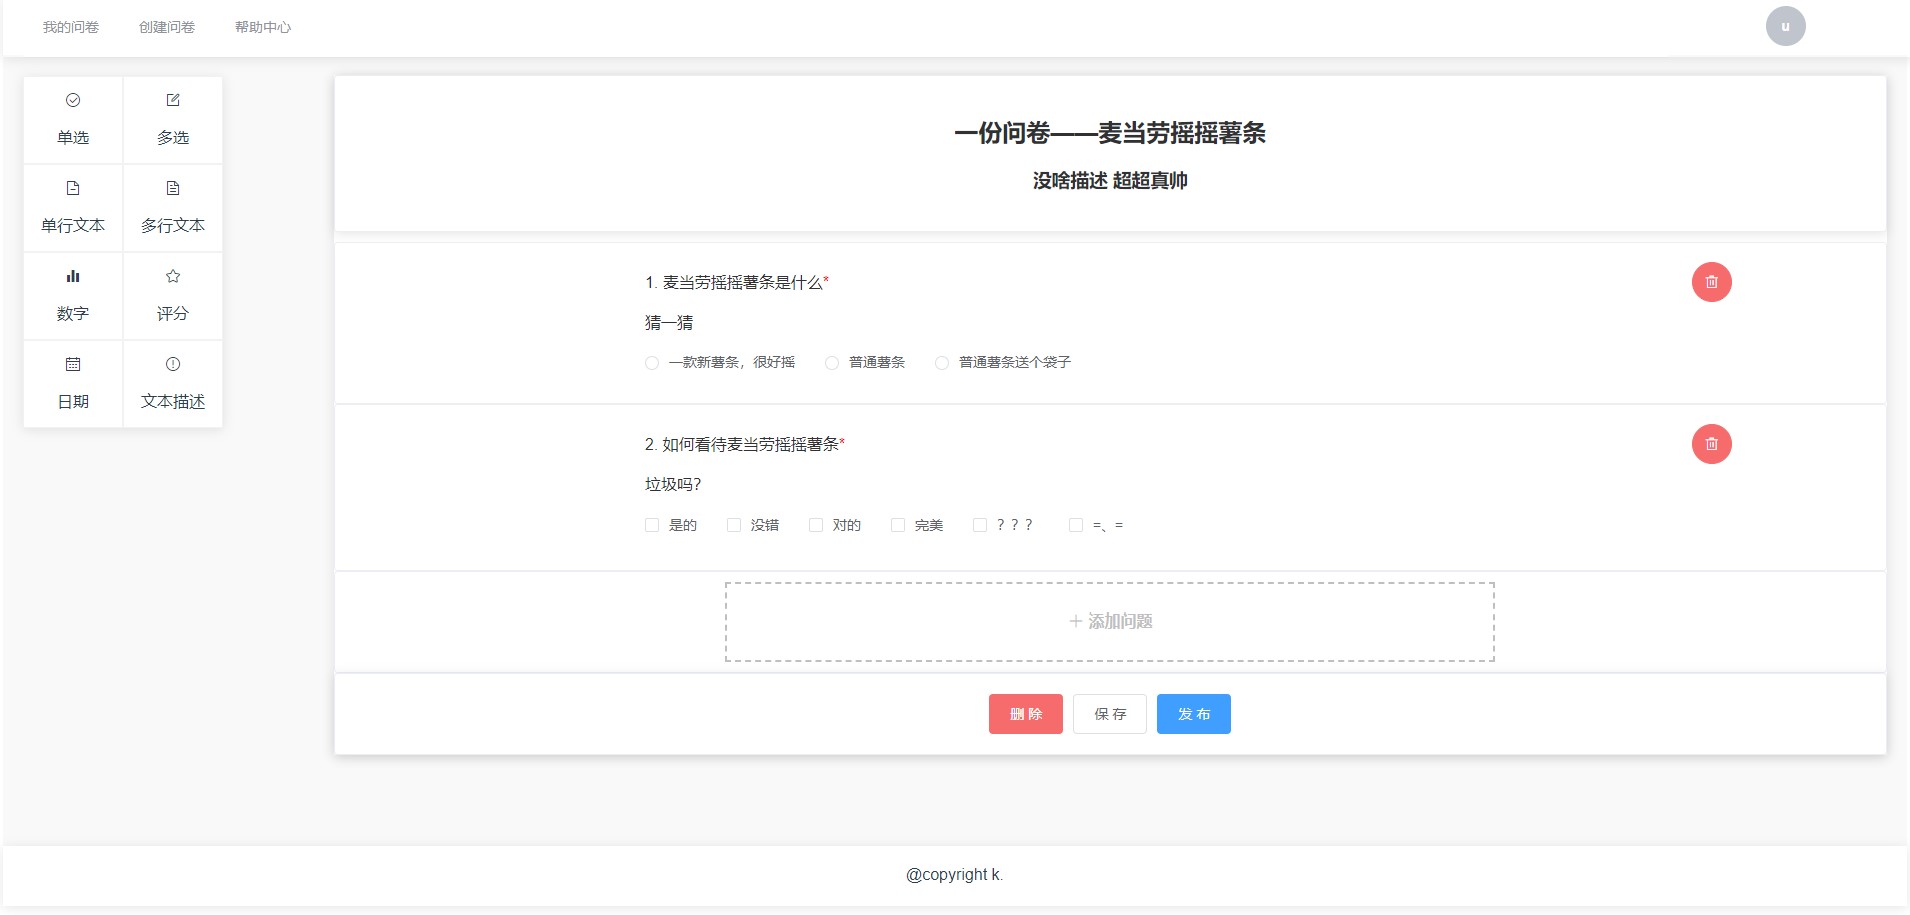Click the question 1 note 猜一猜

[x=669, y=323]
